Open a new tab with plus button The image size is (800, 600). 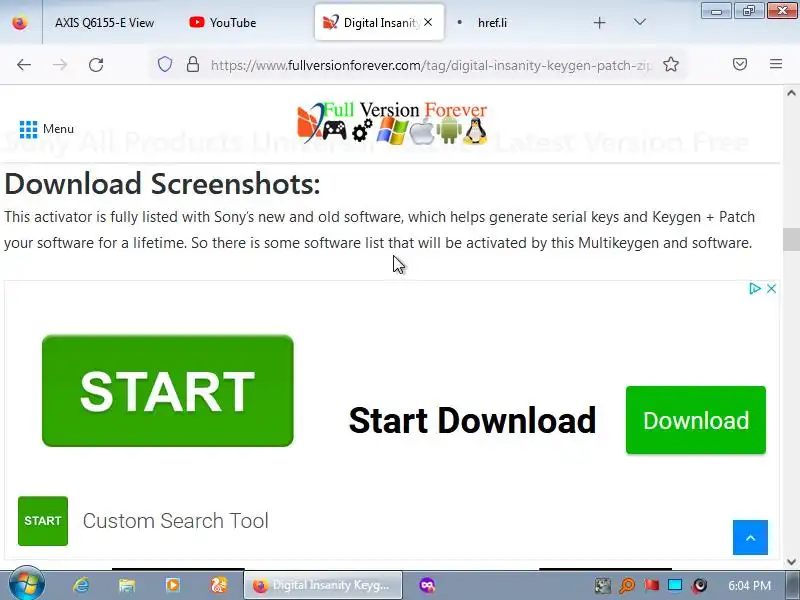click(599, 22)
